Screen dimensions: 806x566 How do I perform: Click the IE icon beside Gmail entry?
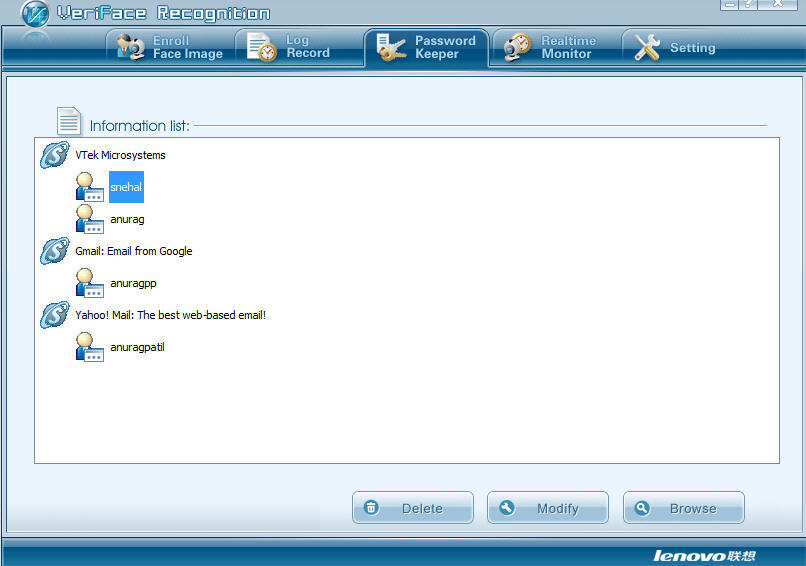click(54, 252)
